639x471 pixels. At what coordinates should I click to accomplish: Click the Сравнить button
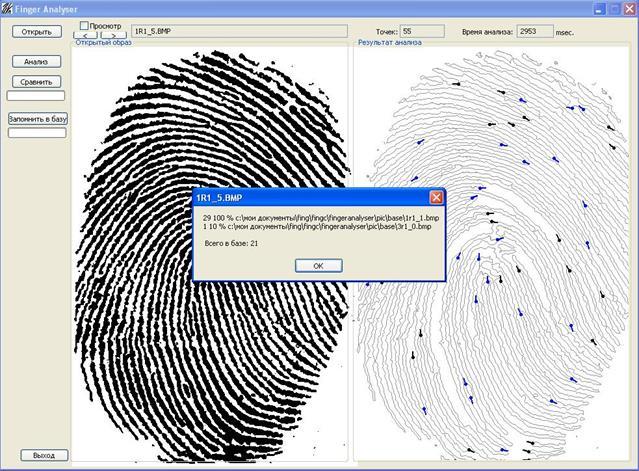[37, 81]
